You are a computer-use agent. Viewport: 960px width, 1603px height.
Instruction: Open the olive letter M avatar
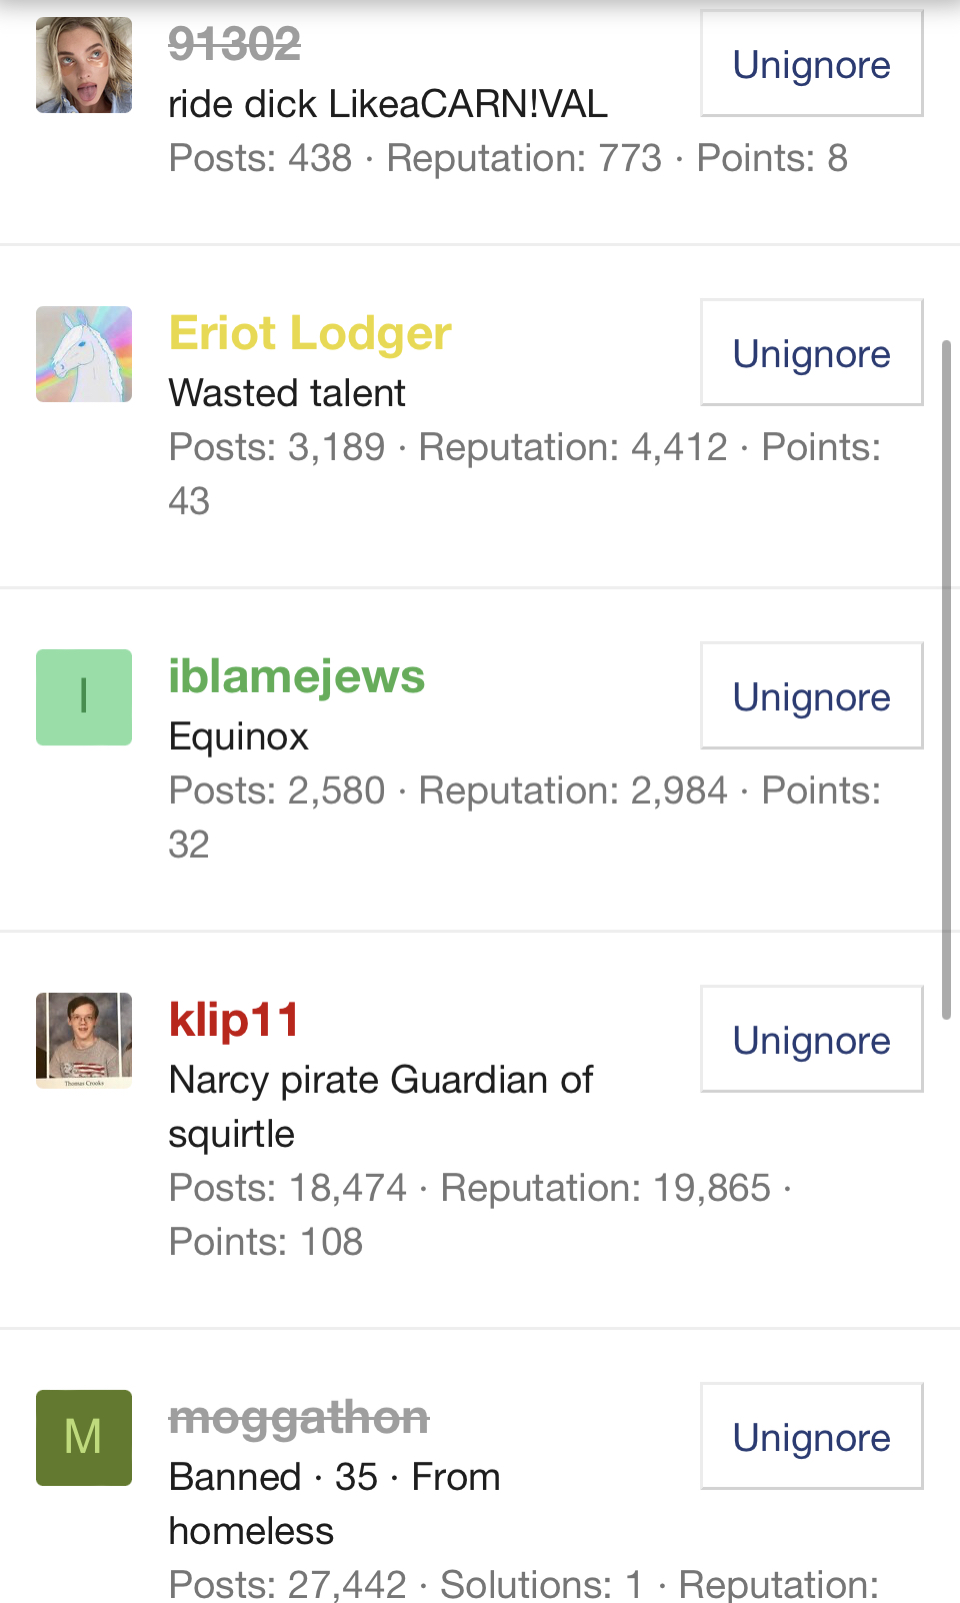point(84,1437)
